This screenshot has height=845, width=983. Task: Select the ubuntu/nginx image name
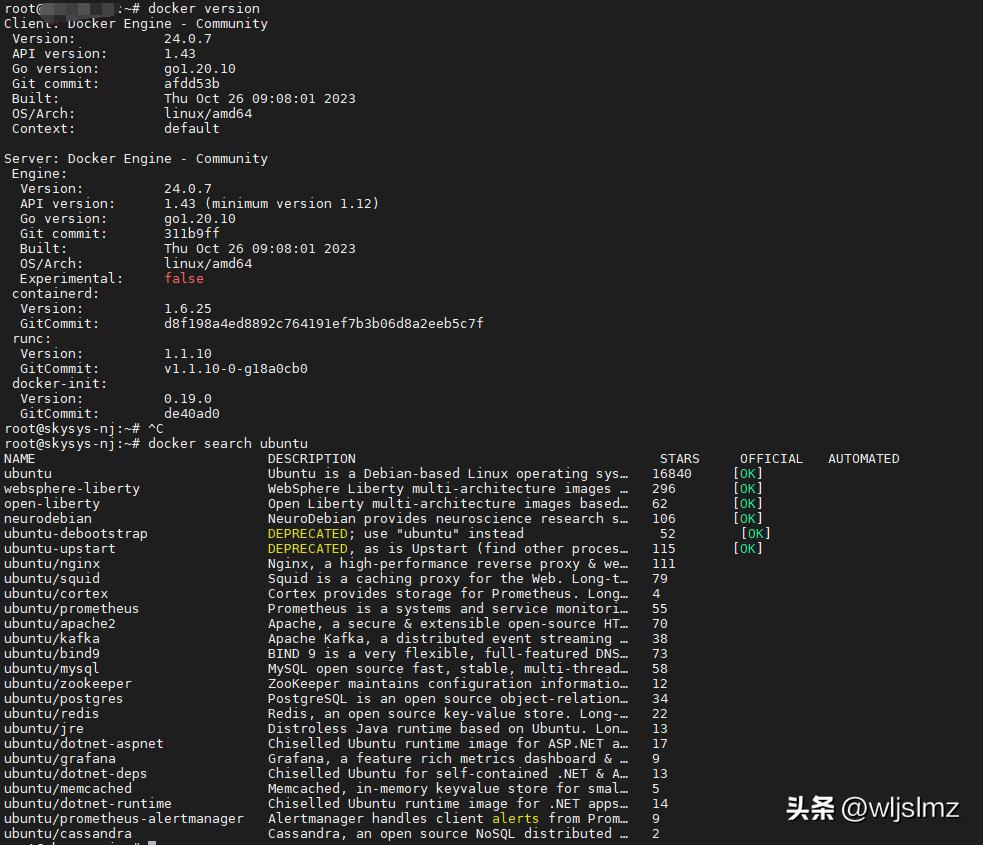52,563
